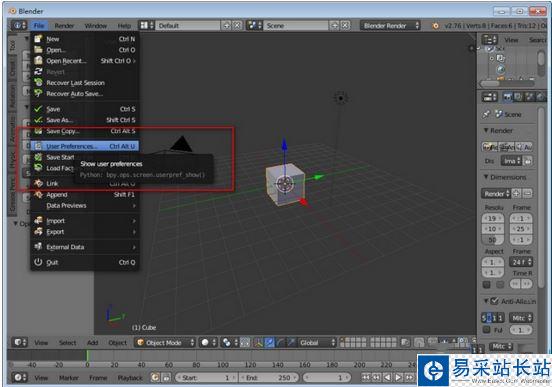Screen dimensions: 552x387
Task: Select the Scene properties tab icon
Action: click(x=529, y=97)
